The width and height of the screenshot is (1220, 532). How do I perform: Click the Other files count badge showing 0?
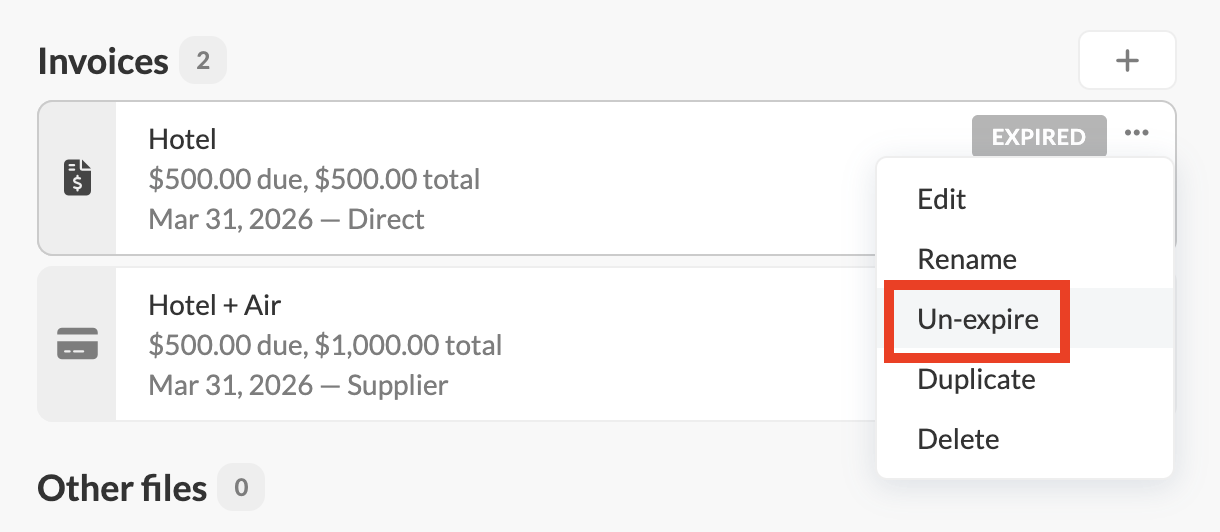(241, 489)
